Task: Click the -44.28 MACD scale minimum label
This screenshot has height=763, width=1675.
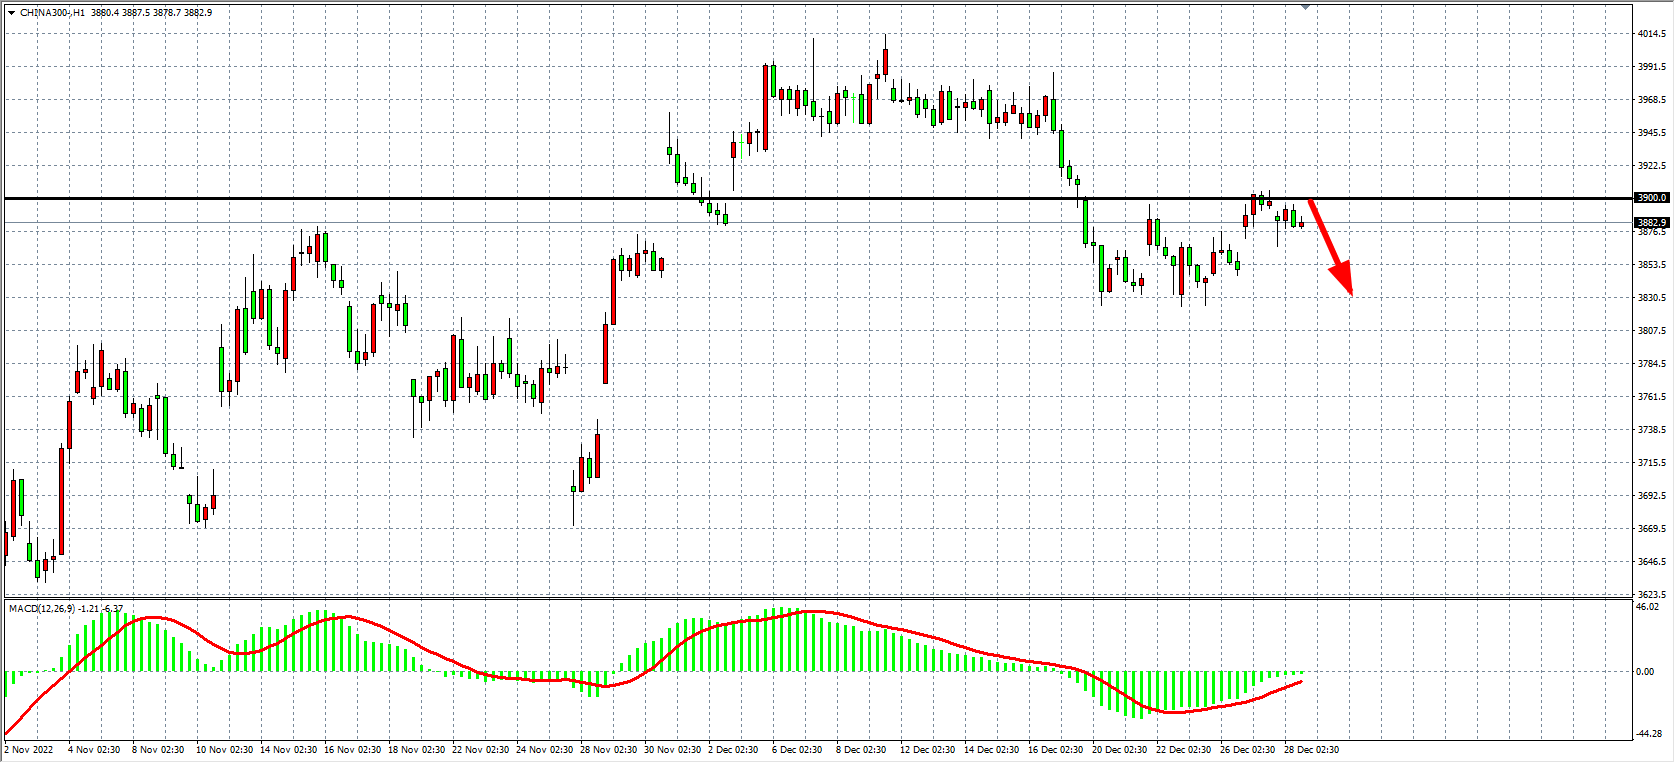Action: point(1647,734)
